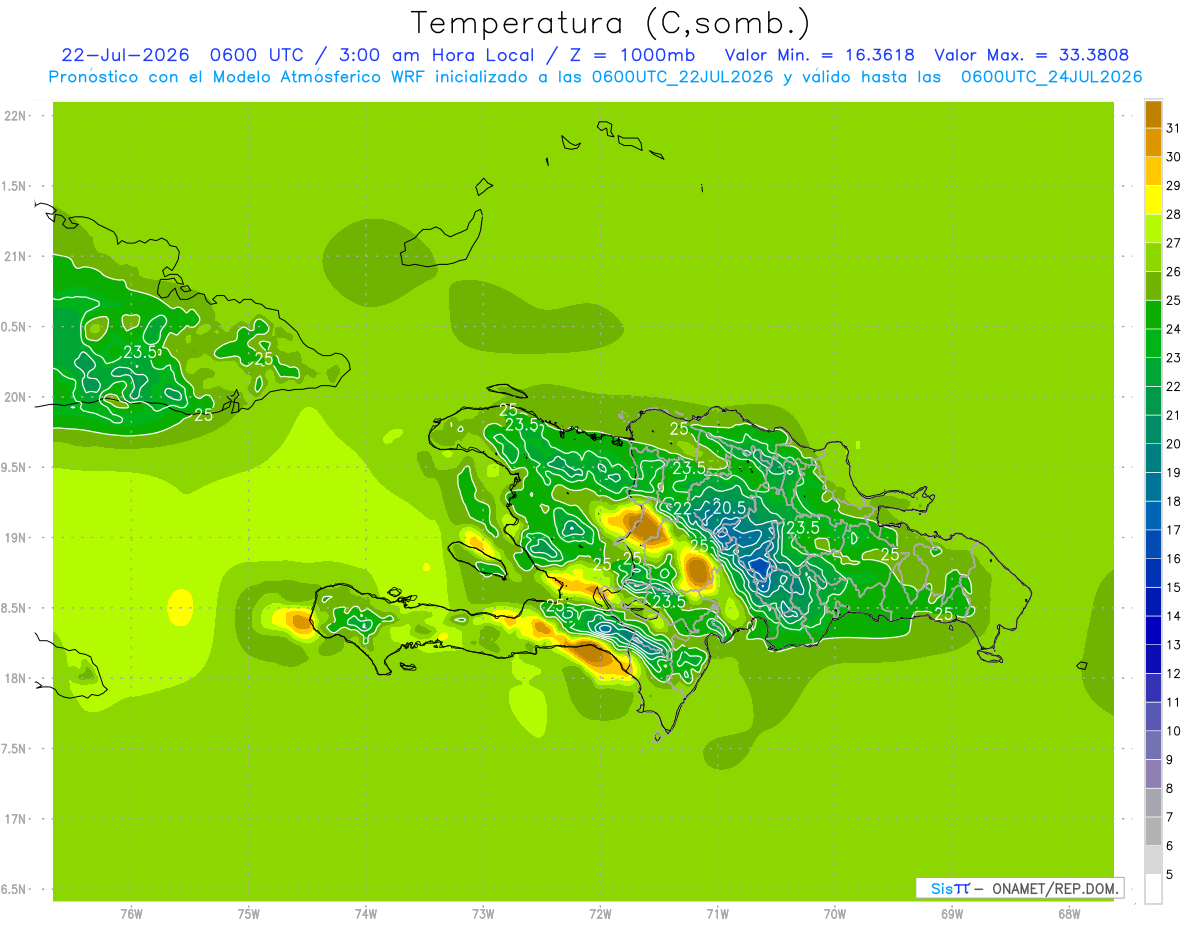
Task: Click the '72W' longitude axis label
Action: pos(600,913)
